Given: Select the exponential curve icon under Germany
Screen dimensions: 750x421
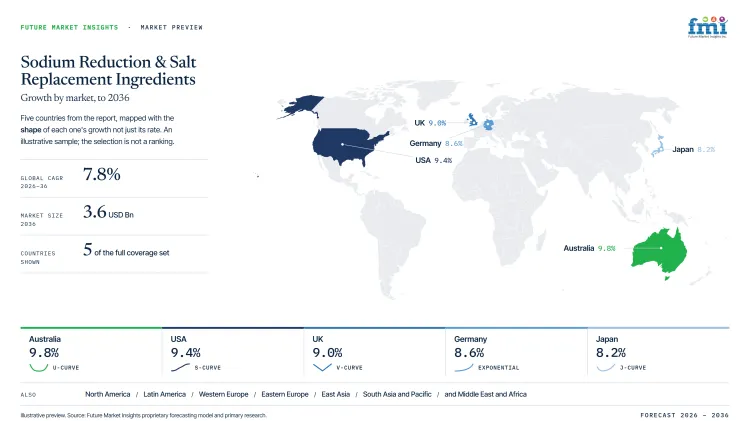Looking at the screenshot, I should point(463,368).
